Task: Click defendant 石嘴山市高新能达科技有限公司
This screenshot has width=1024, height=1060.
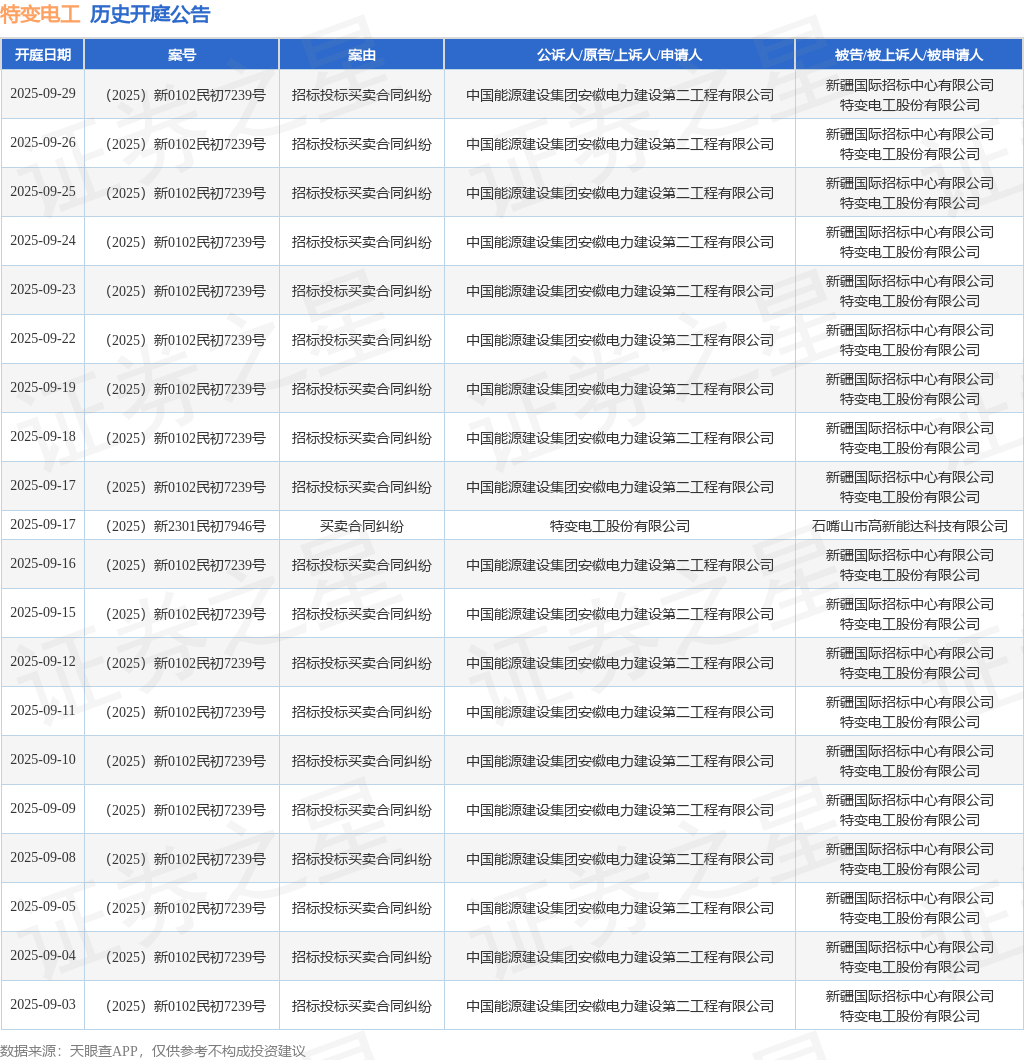Action: [909, 526]
